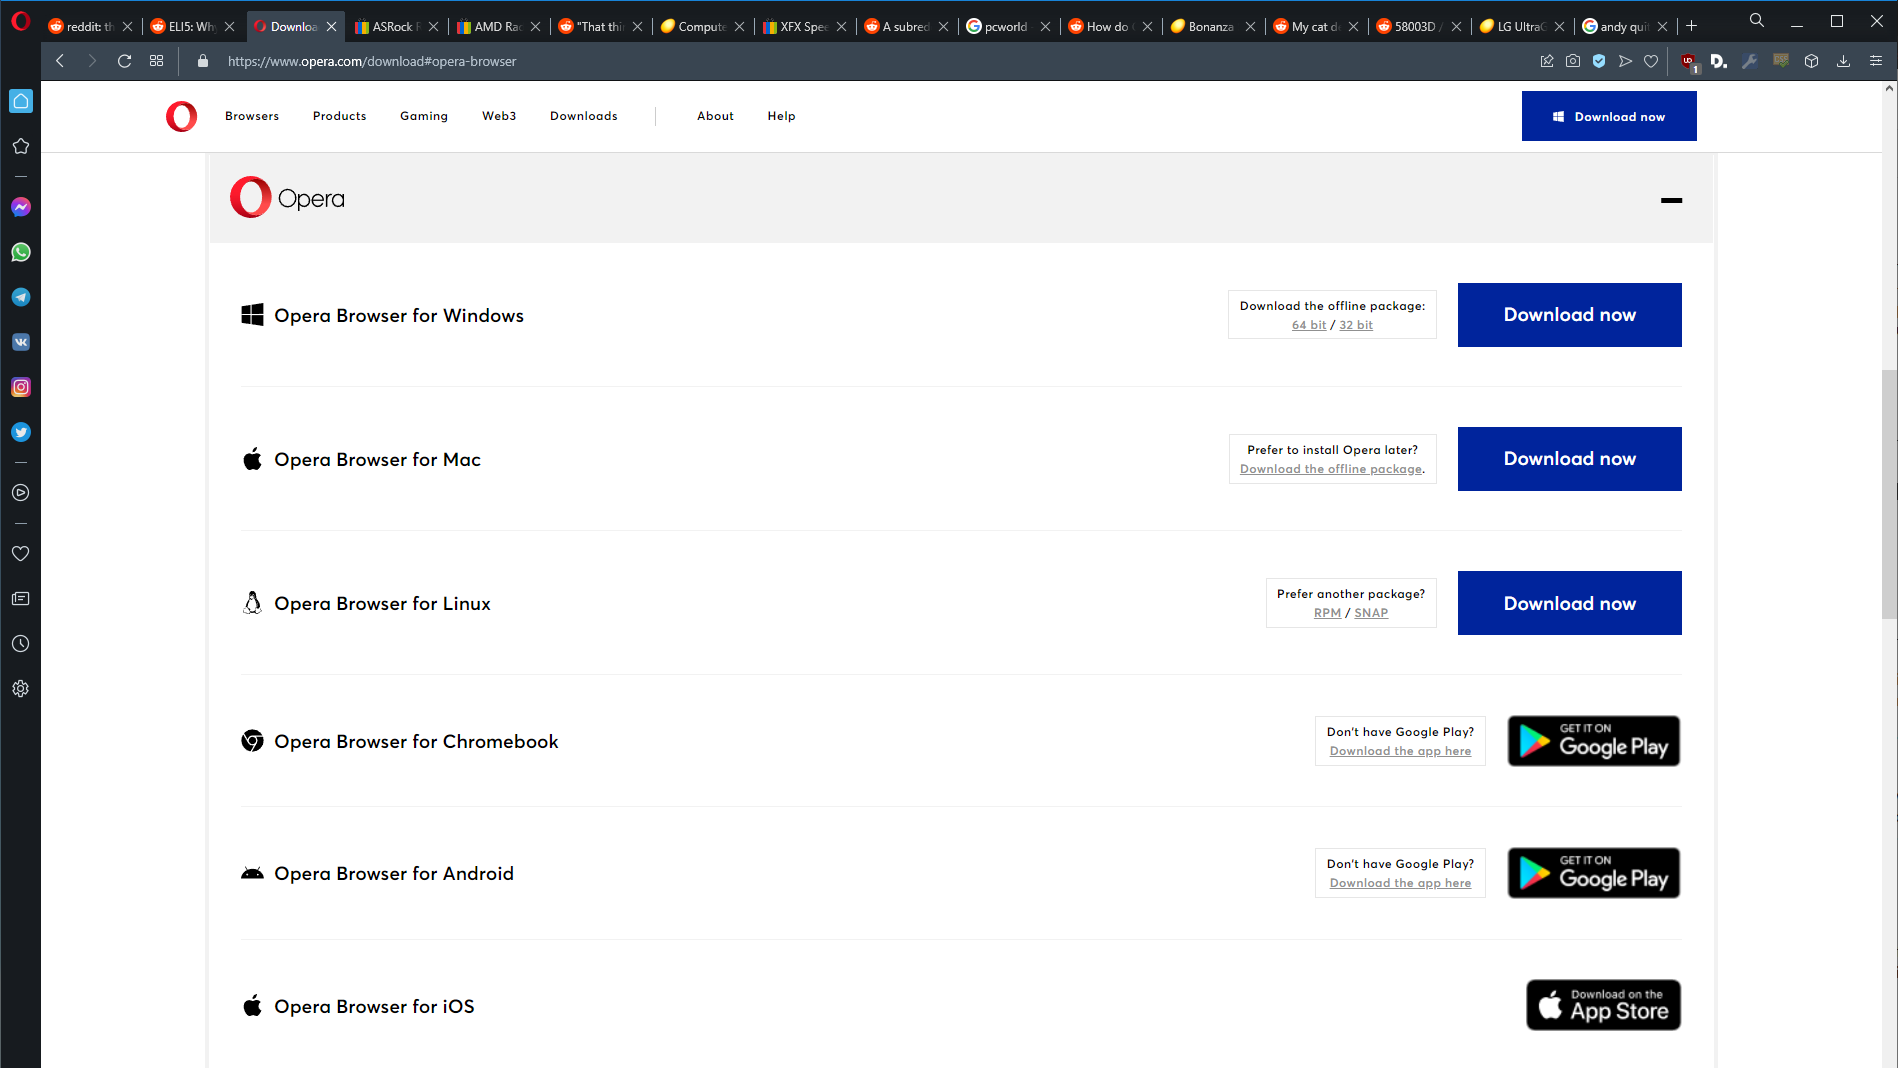Open the Player sidebar icon
Viewport: 1898px width, 1068px height.
pyautogui.click(x=21, y=493)
